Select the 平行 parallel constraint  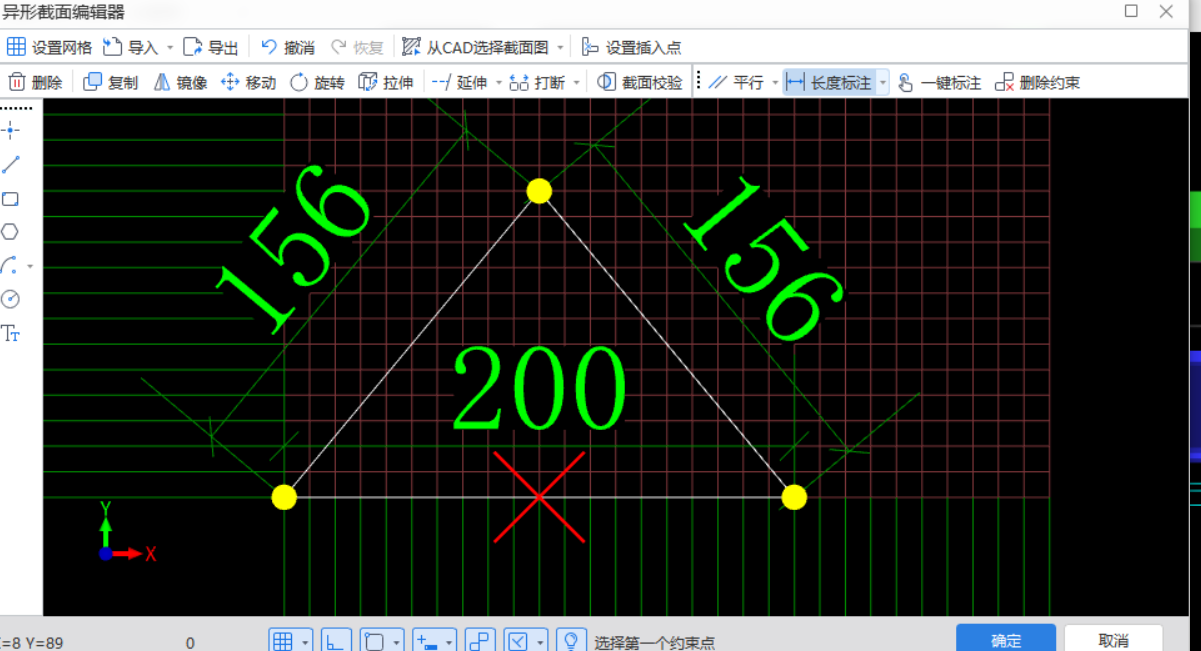tap(736, 82)
